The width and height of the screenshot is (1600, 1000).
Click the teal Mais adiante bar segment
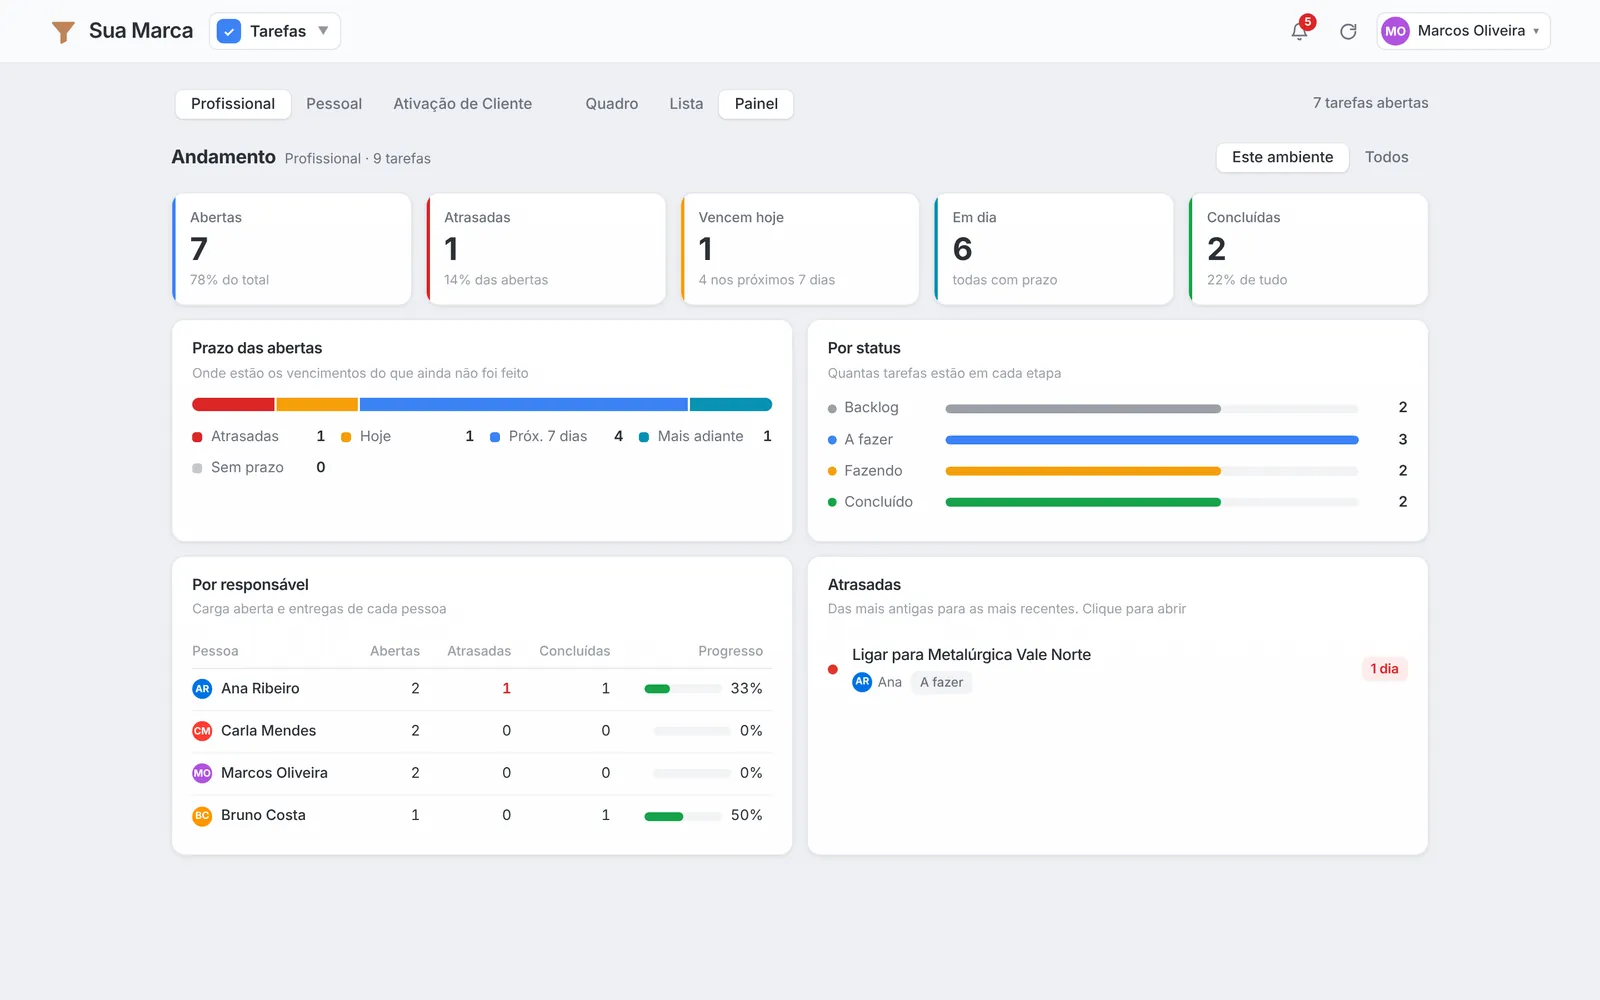click(x=731, y=405)
